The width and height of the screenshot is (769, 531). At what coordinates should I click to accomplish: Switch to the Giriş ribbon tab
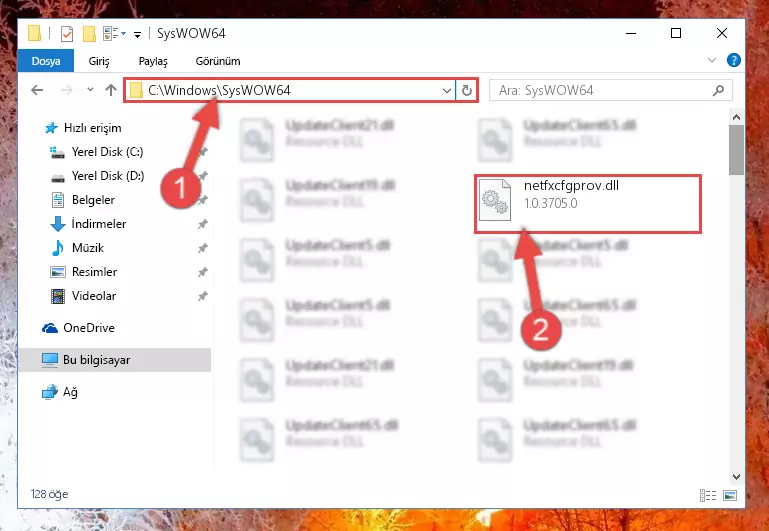tap(99, 61)
